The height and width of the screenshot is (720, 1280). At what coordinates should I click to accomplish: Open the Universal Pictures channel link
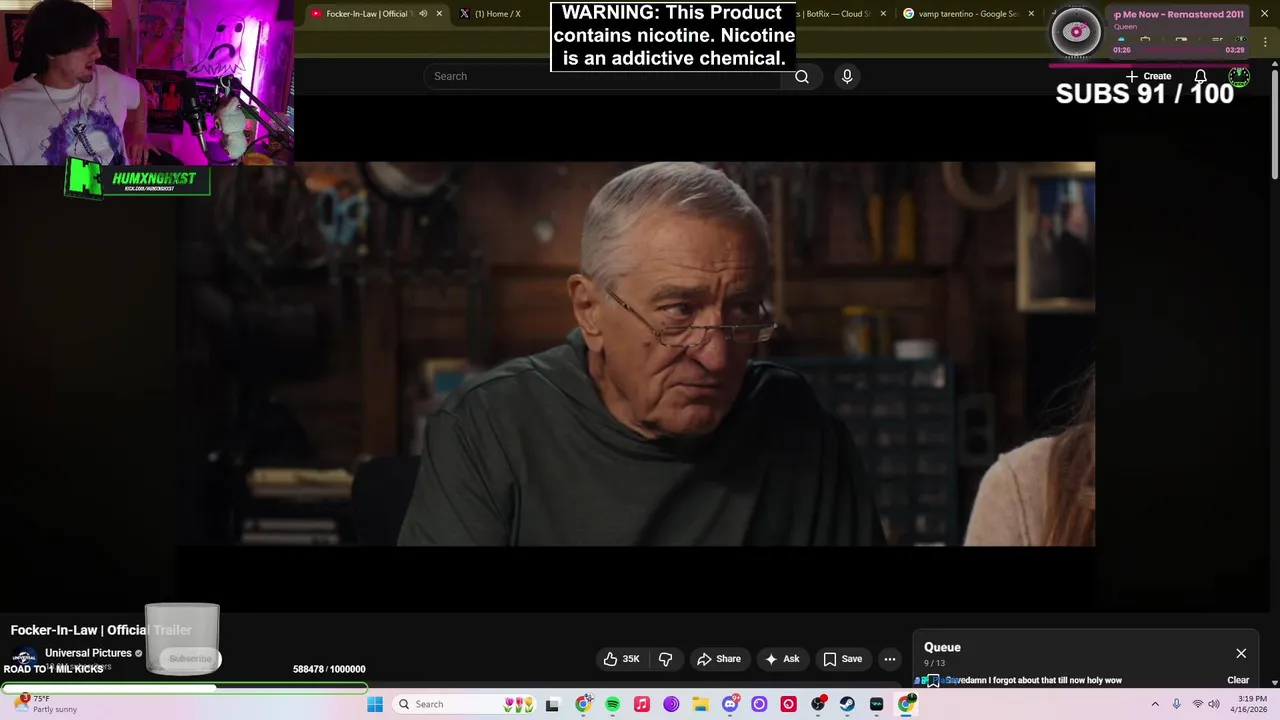click(x=88, y=653)
